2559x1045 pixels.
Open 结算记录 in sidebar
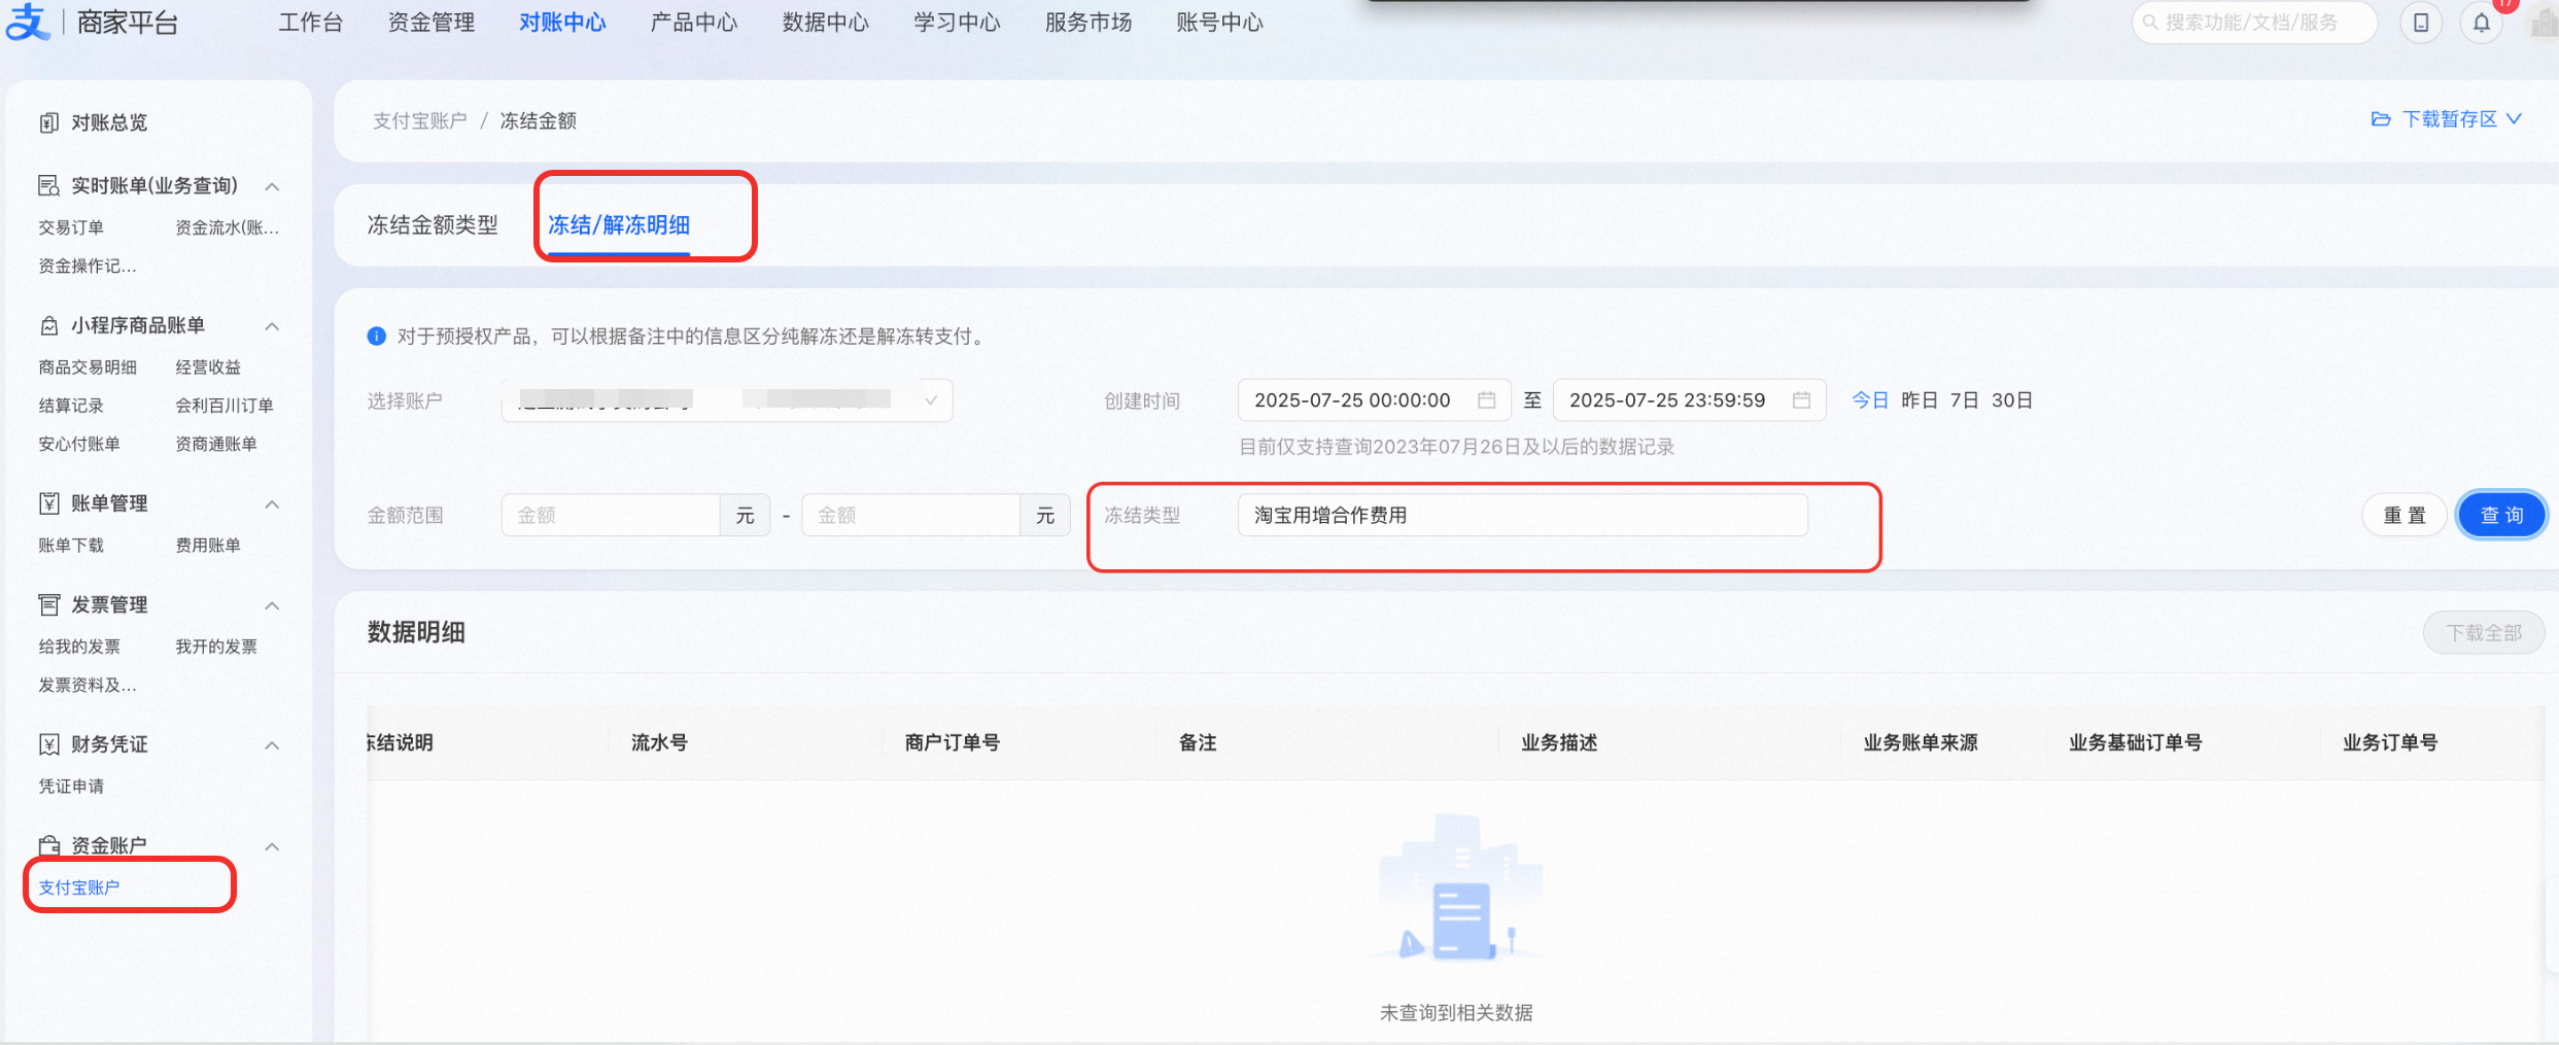tap(71, 405)
